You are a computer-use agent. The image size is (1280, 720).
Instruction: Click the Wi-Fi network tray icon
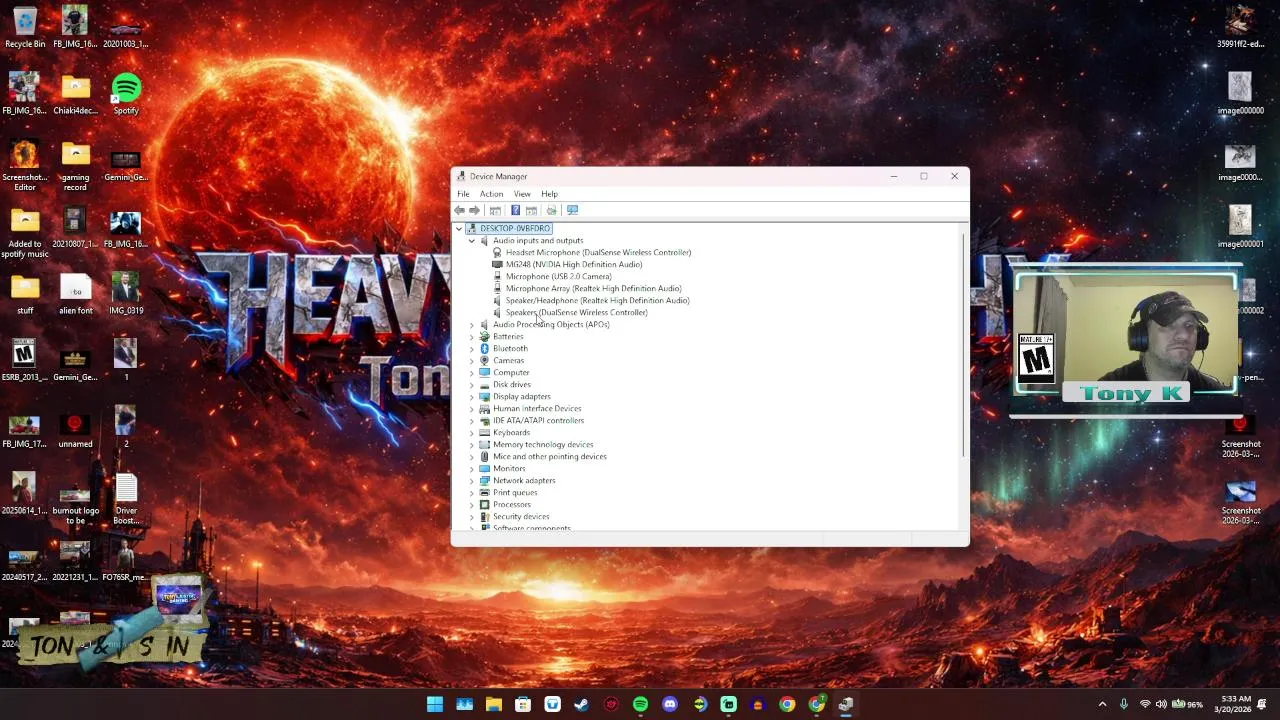[x=1145, y=705]
